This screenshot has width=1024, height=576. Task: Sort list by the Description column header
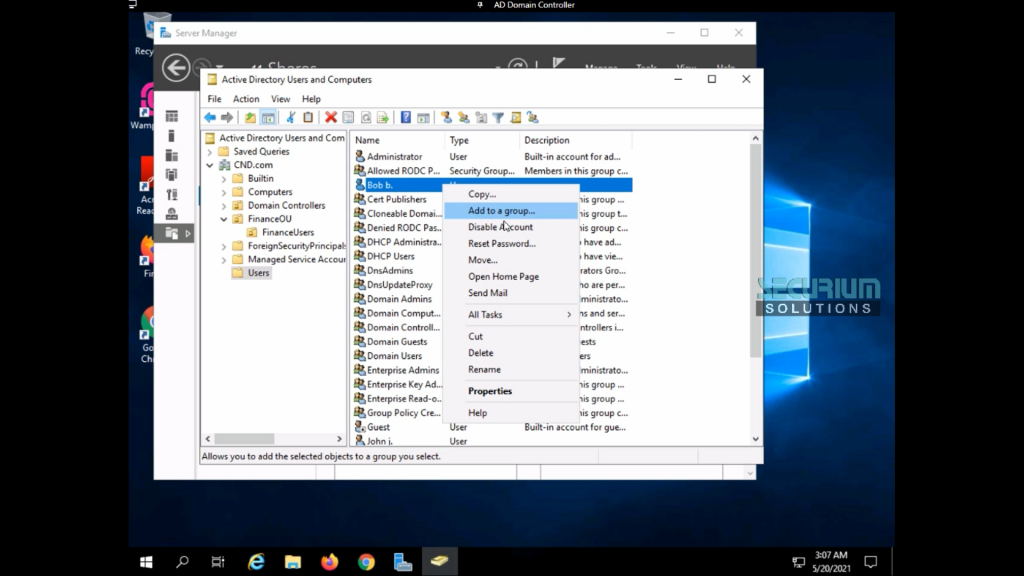pyautogui.click(x=575, y=140)
